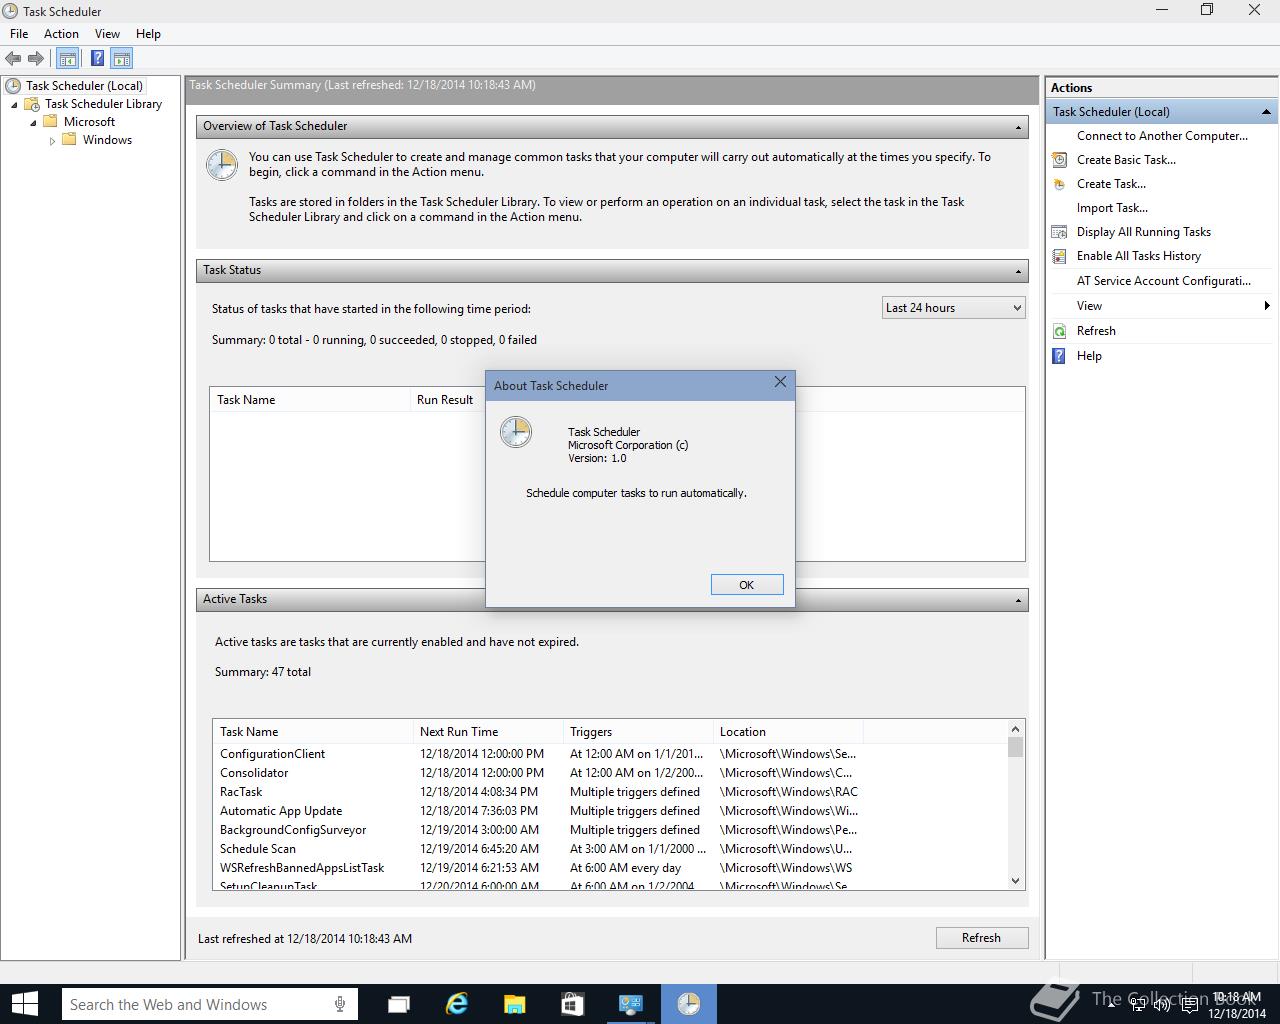The height and width of the screenshot is (1024, 1280).
Task: Click the Active Tasks scroll-down arrow
Action: [1015, 881]
